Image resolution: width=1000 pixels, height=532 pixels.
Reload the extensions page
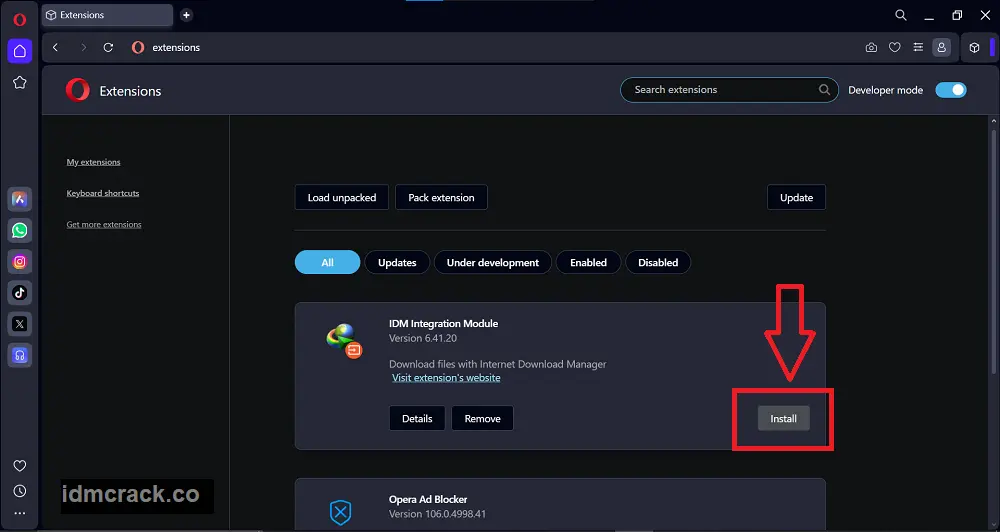(x=108, y=47)
